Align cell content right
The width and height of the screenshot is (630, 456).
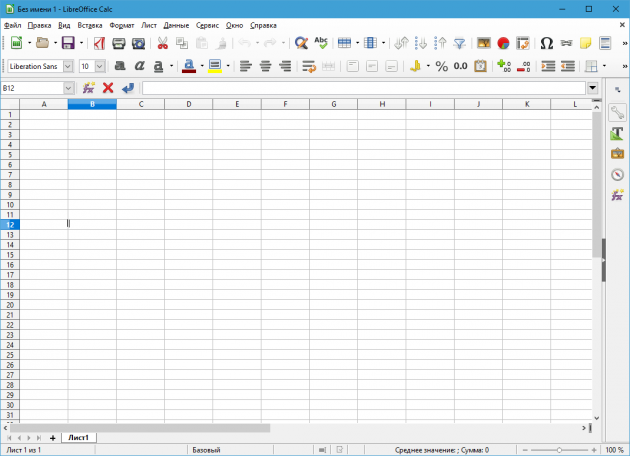coord(285,66)
